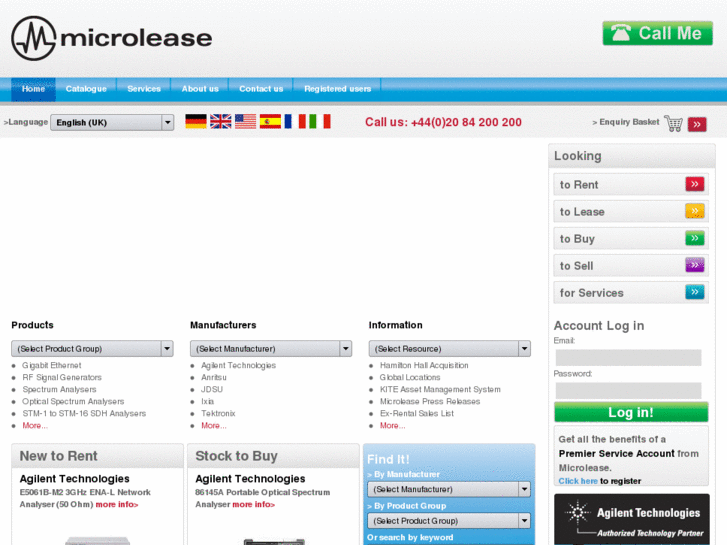Focus the Email input field
The image size is (727, 545).
(x=628, y=358)
